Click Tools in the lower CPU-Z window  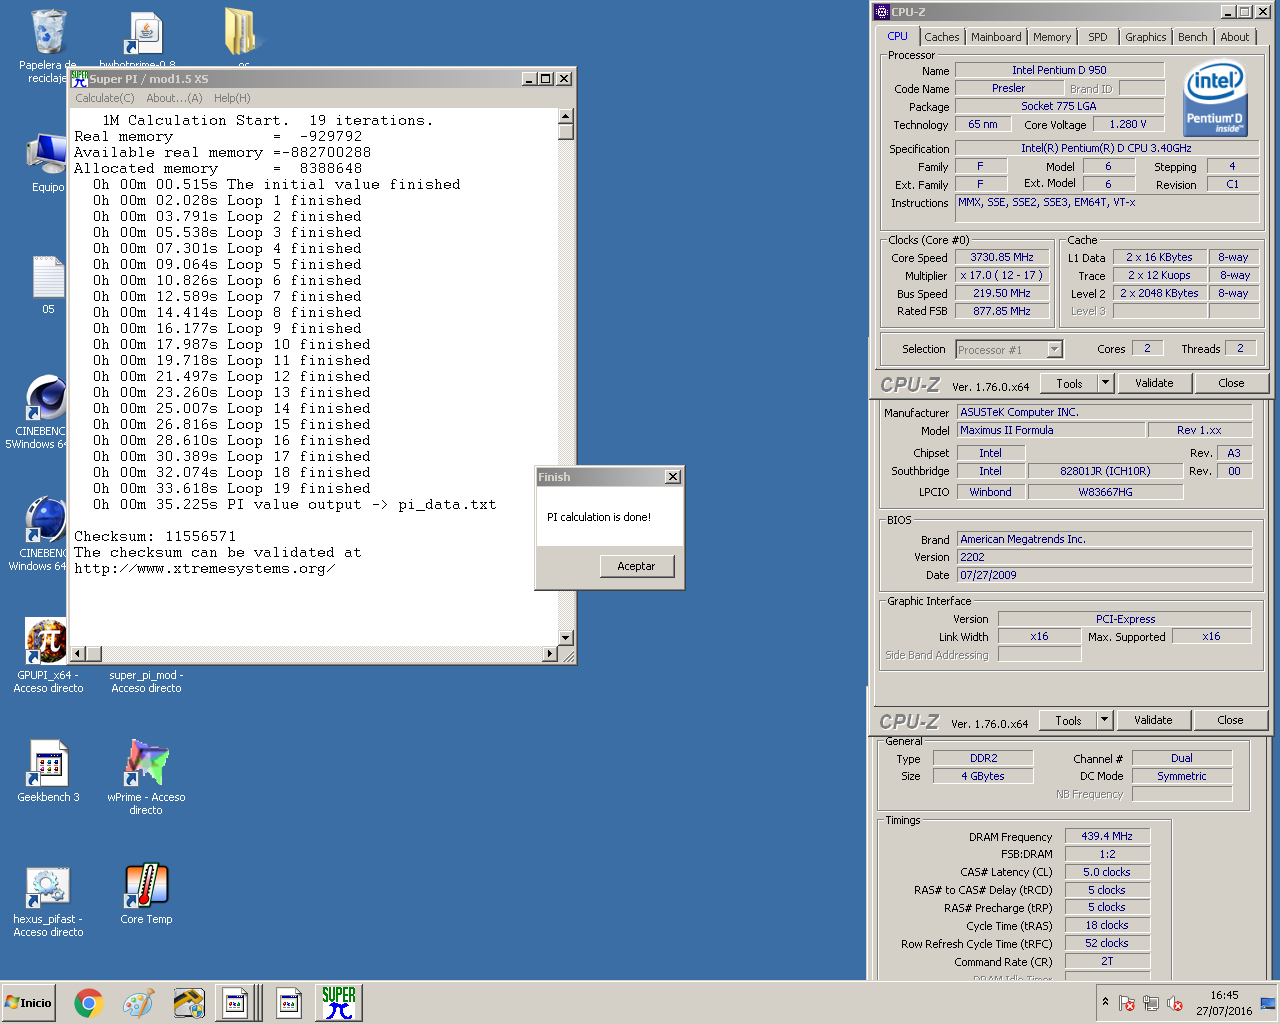[1068, 720]
